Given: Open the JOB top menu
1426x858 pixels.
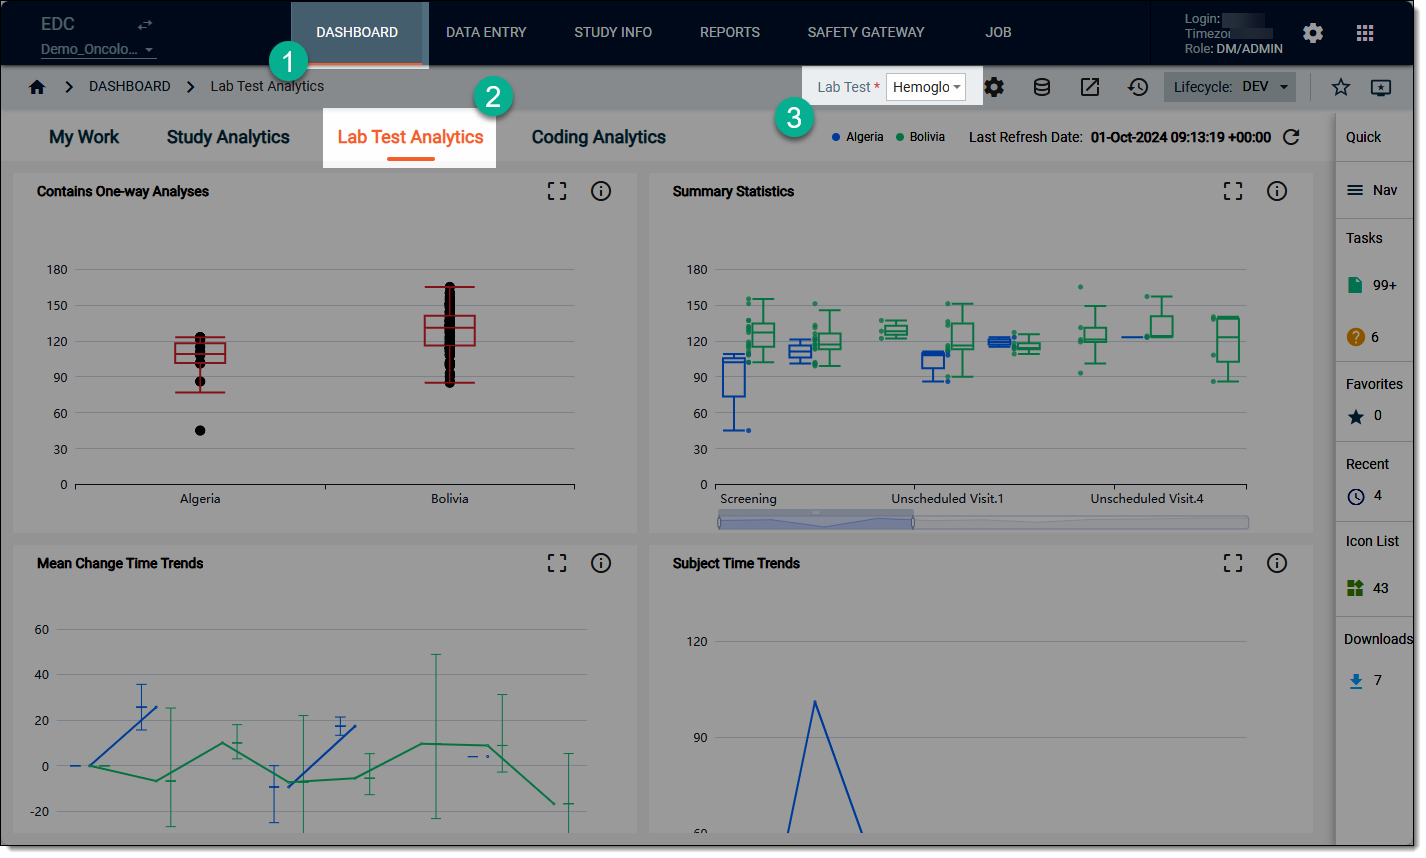Looking at the screenshot, I should [x=998, y=33].
